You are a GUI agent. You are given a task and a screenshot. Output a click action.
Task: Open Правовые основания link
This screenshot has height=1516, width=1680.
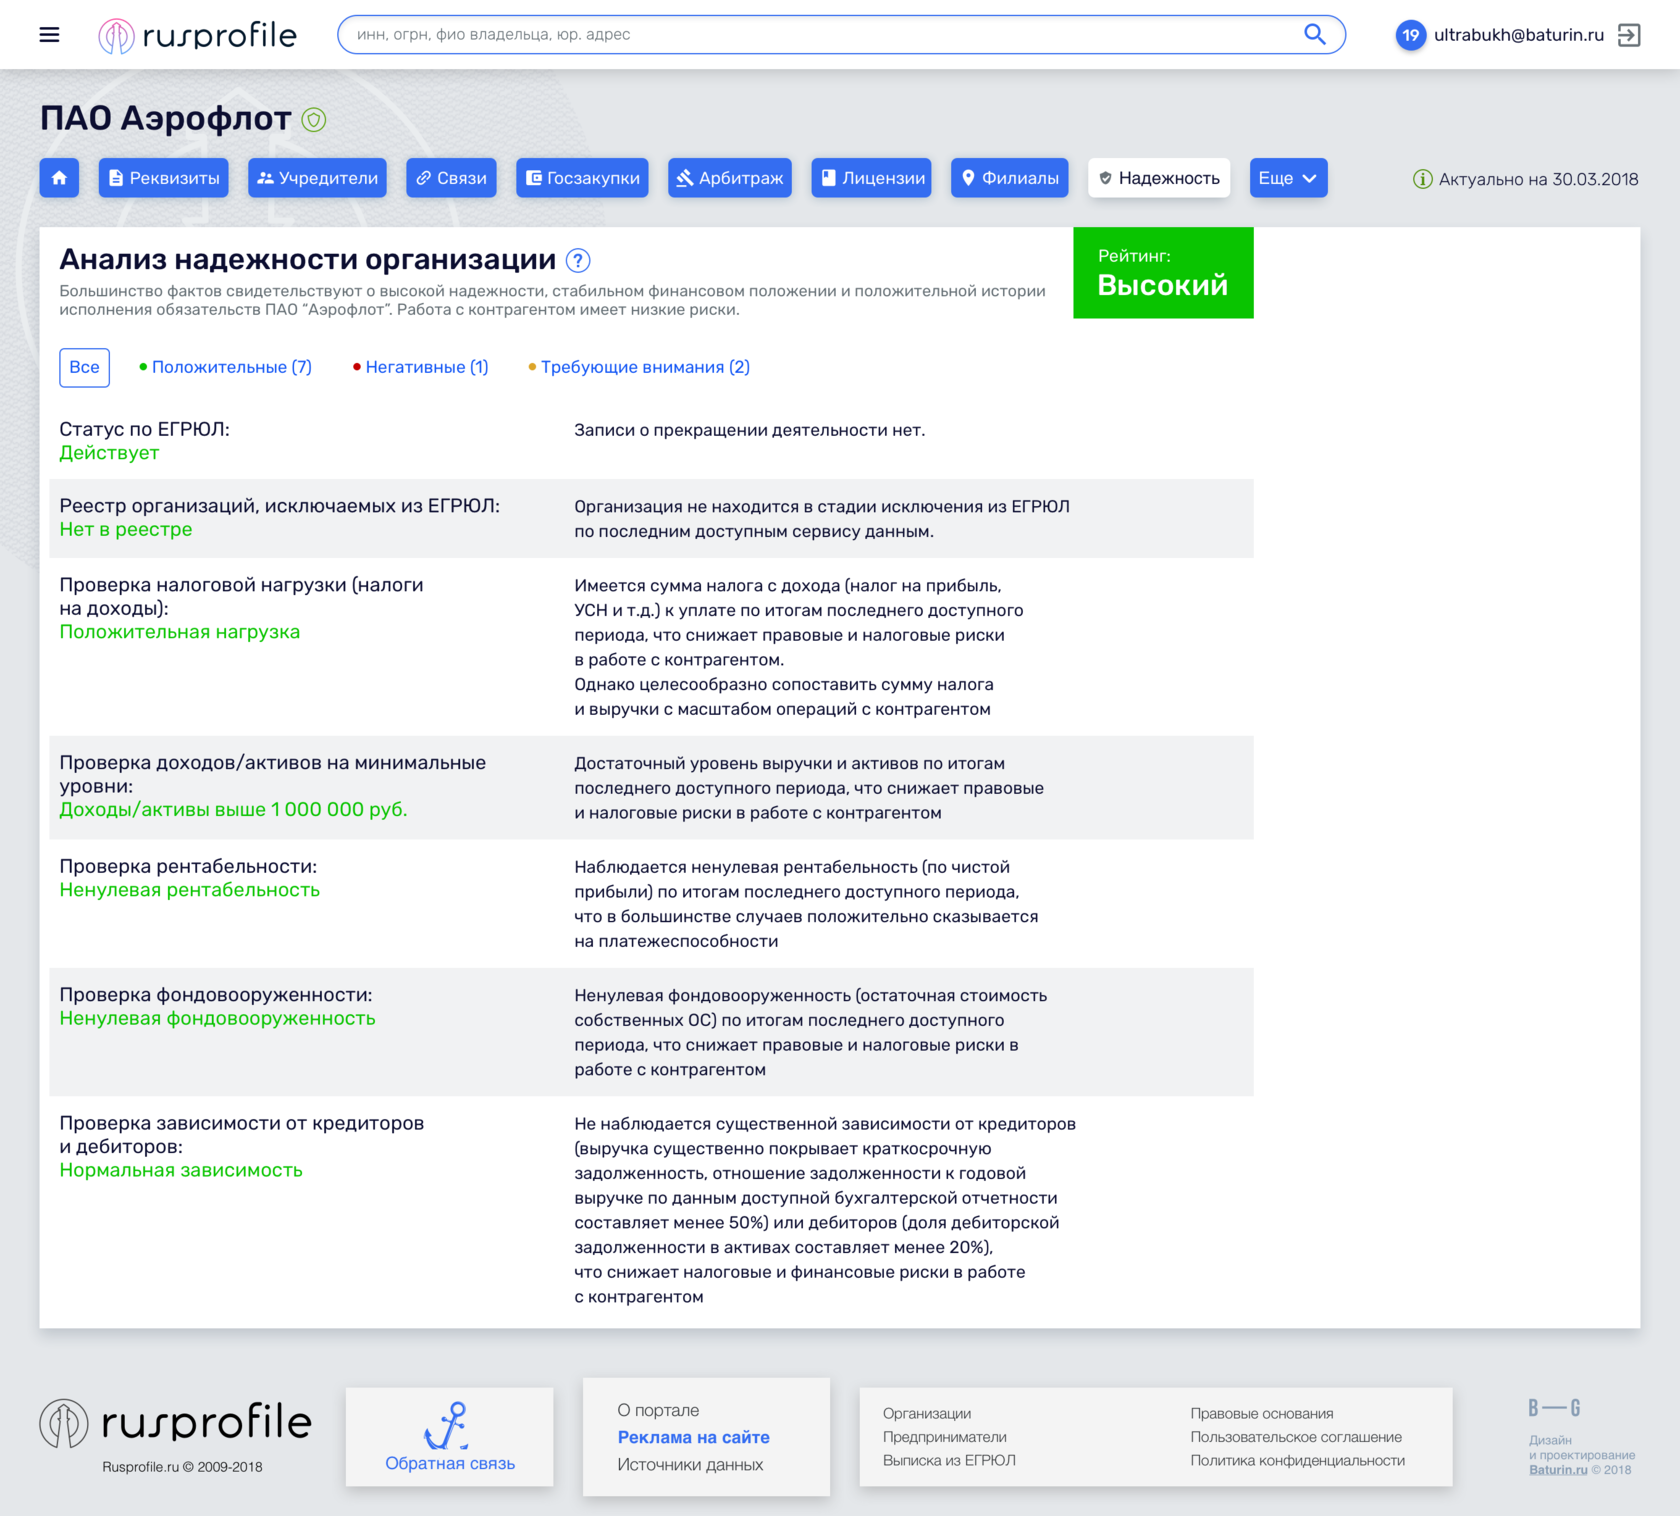coord(1262,1414)
